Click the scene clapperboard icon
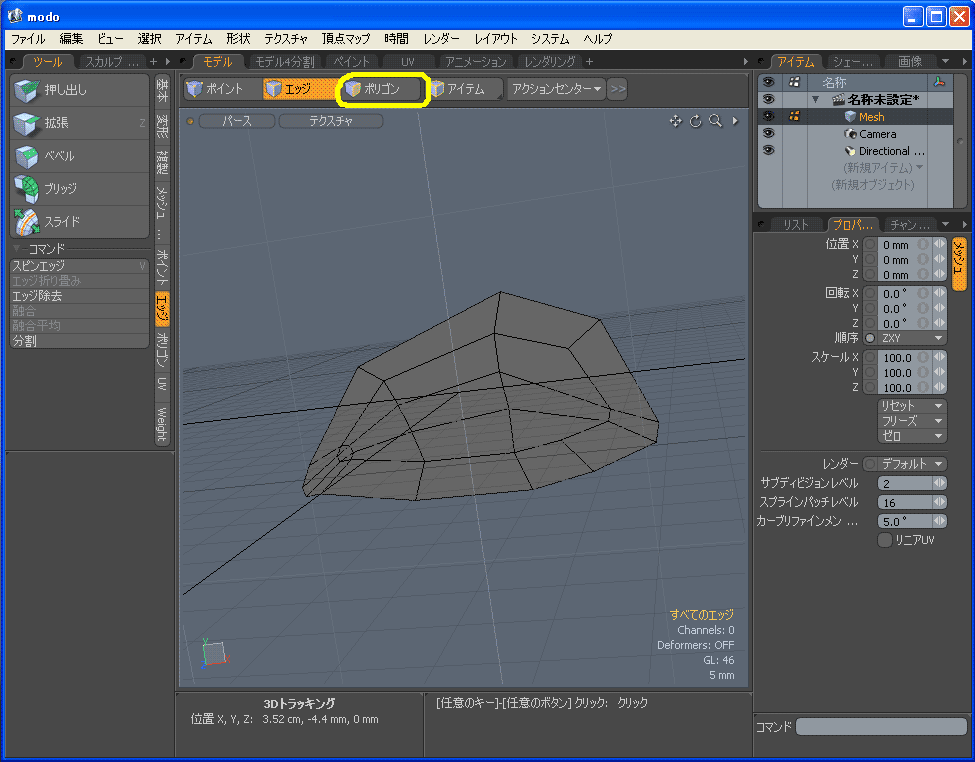Screen dimensions: 975x762 pos(838,100)
